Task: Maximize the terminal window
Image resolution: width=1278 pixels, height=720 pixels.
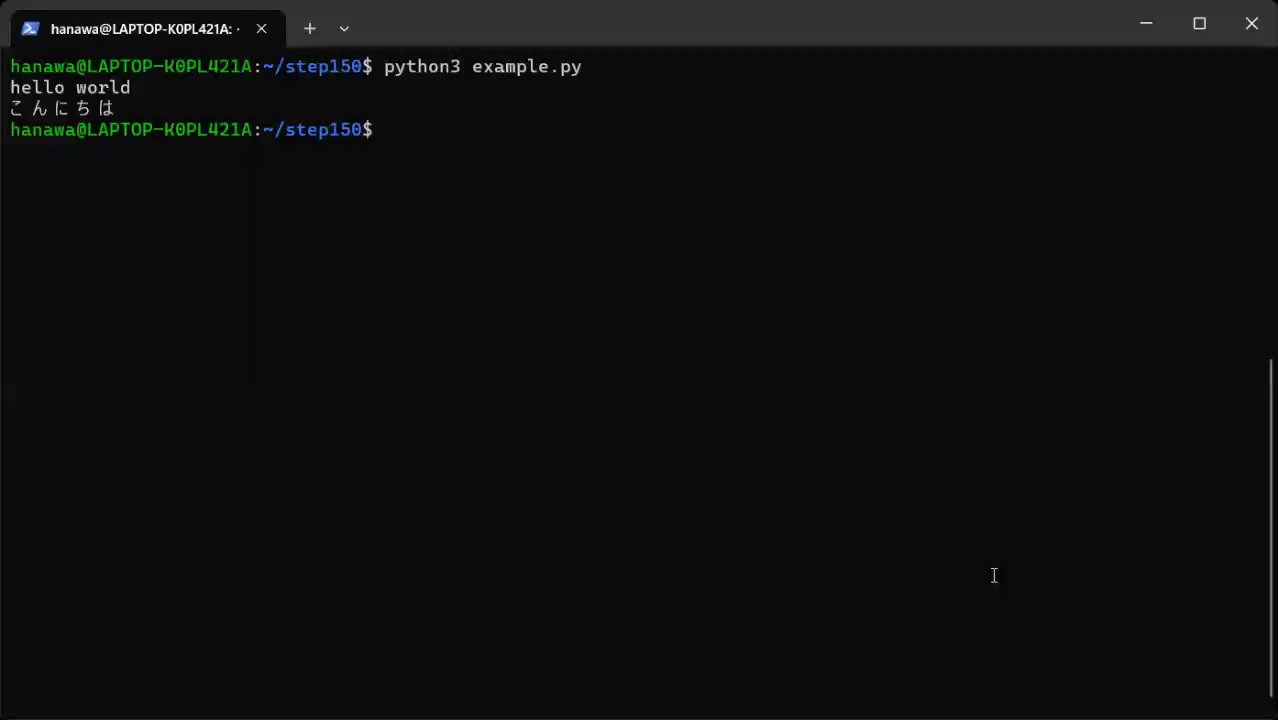Action: pyautogui.click(x=1199, y=23)
